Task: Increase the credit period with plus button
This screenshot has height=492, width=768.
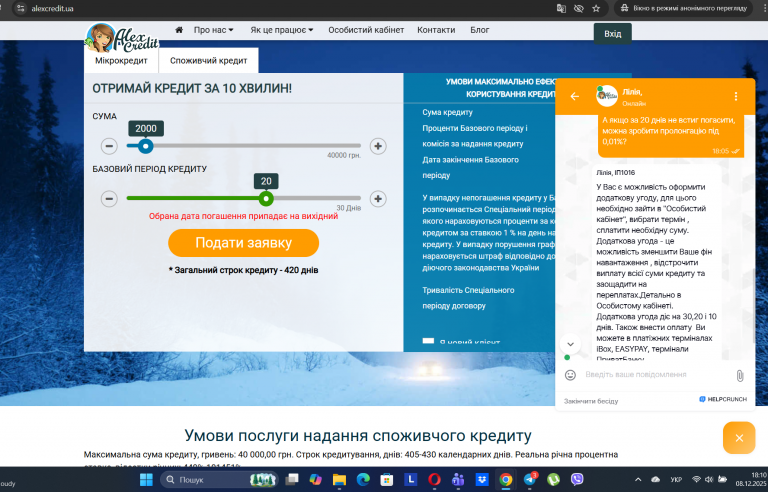Action: tap(378, 198)
